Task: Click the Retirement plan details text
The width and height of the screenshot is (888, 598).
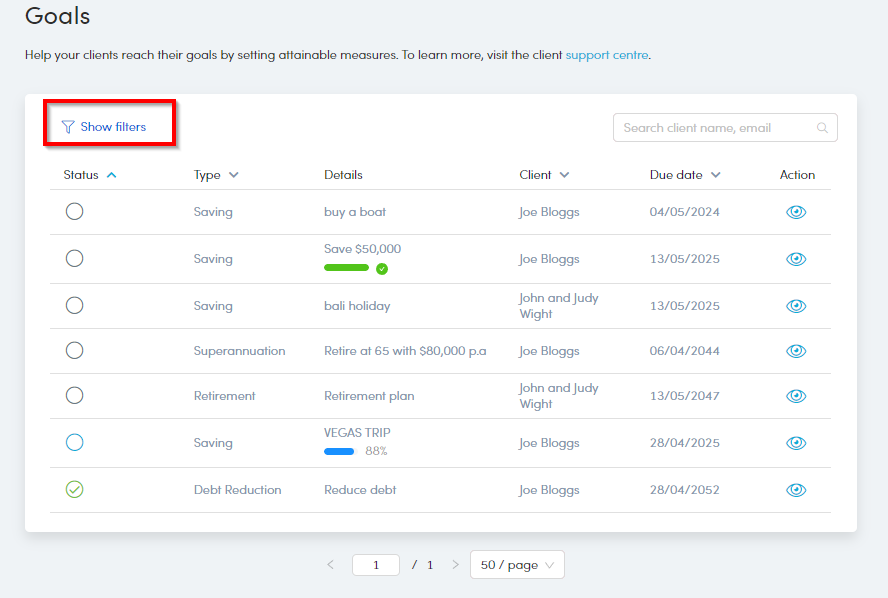Action: pyautogui.click(x=369, y=396)
